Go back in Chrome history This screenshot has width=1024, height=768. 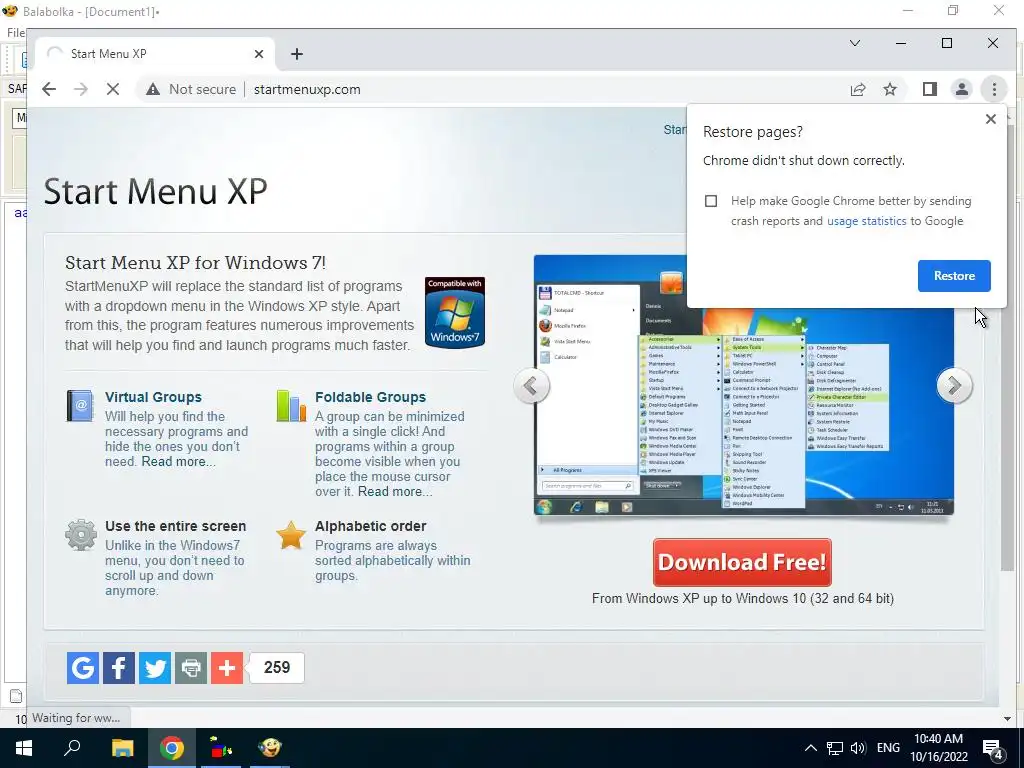(x=49, y=89)
